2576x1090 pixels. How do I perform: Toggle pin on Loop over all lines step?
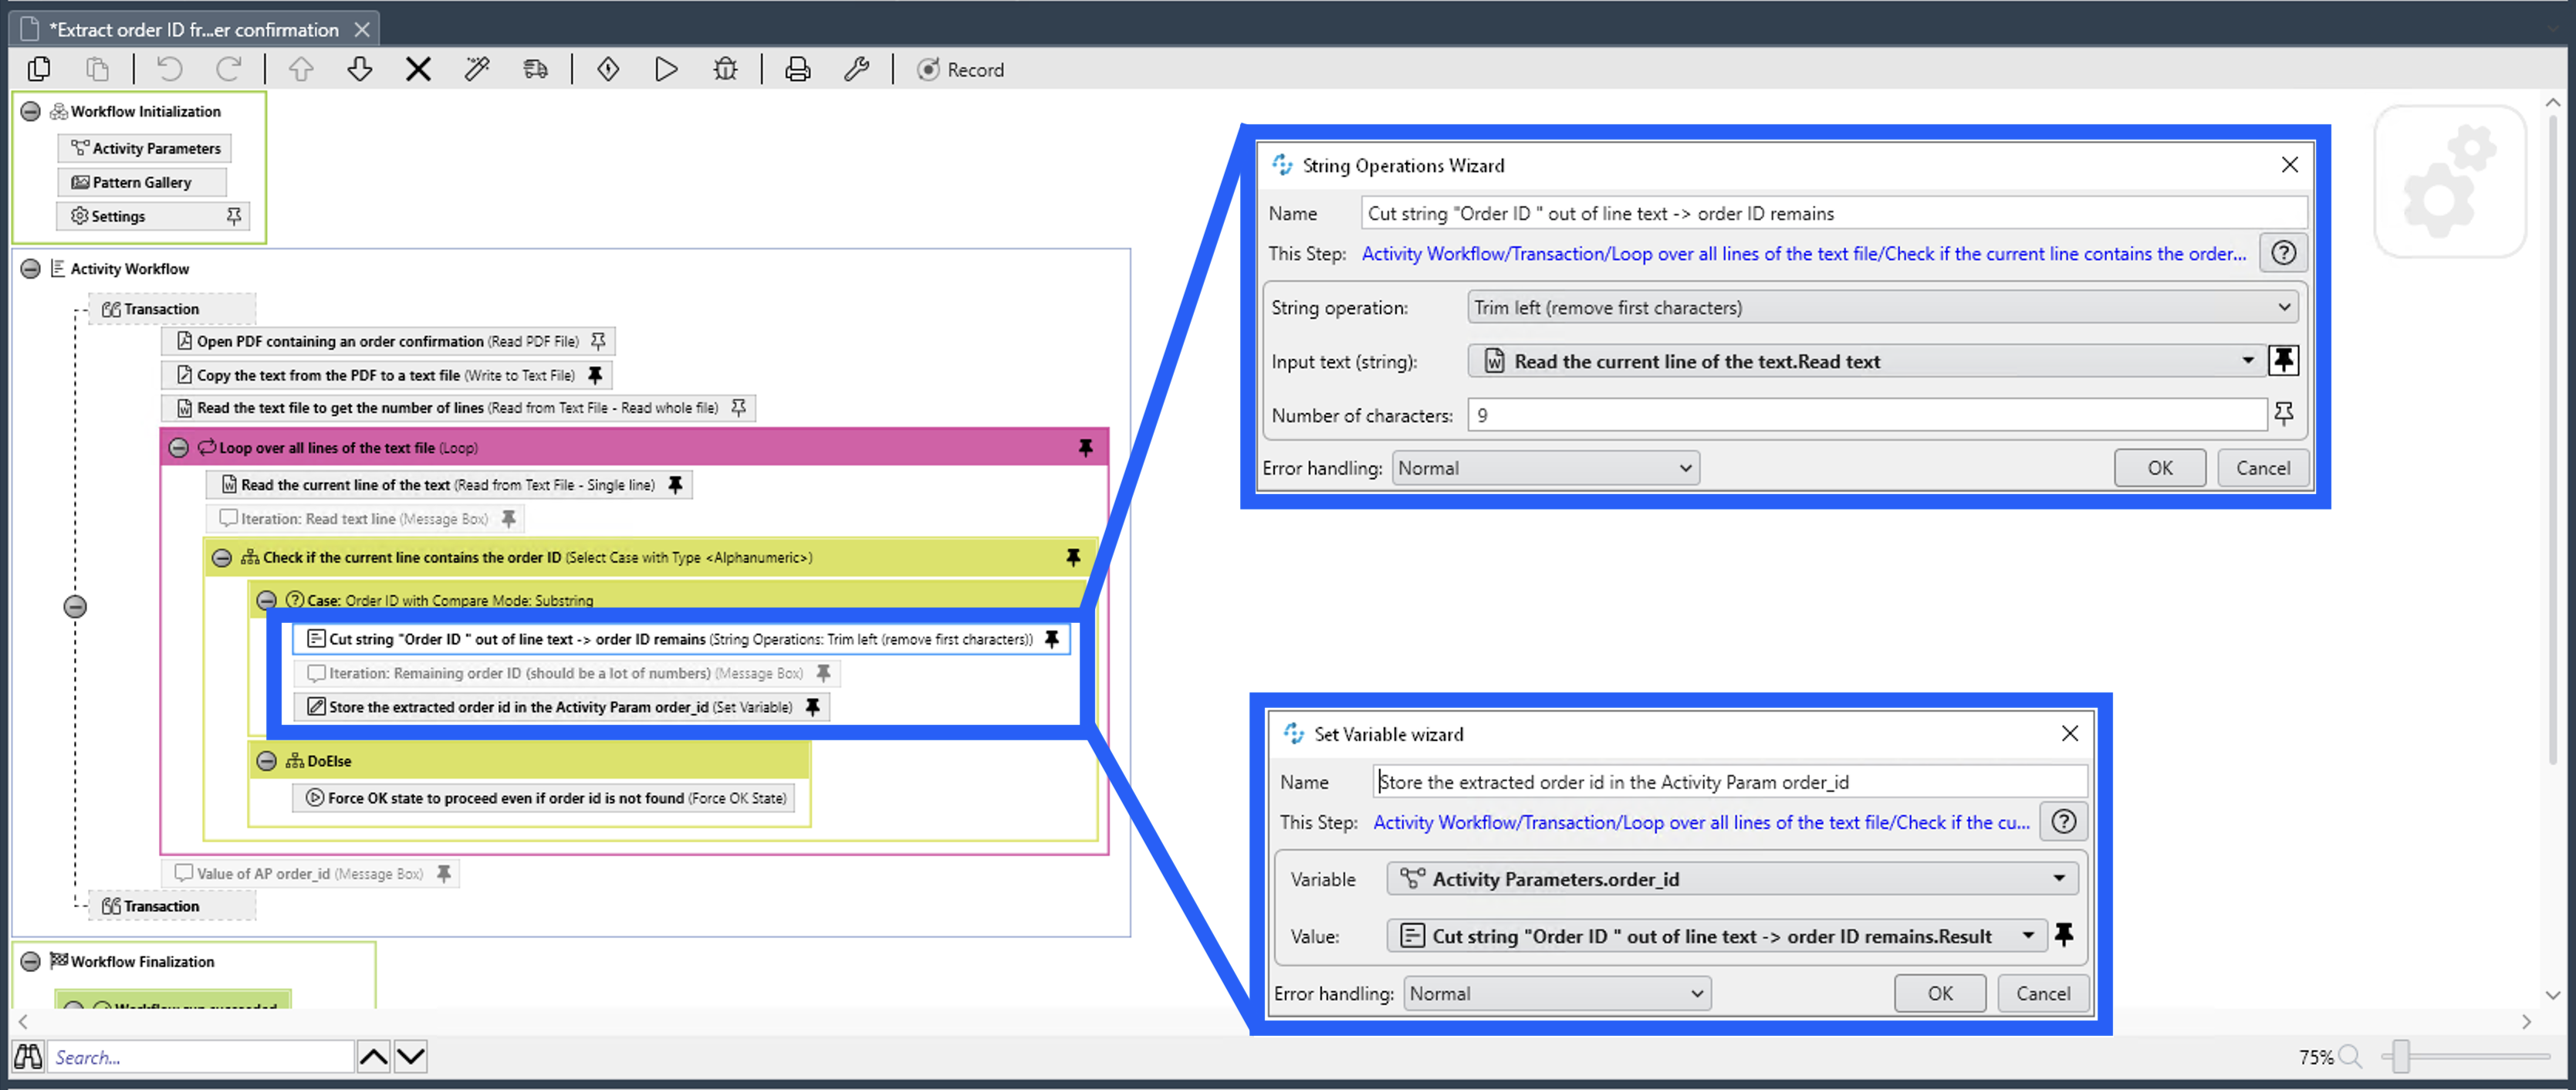click(1085, 448)
